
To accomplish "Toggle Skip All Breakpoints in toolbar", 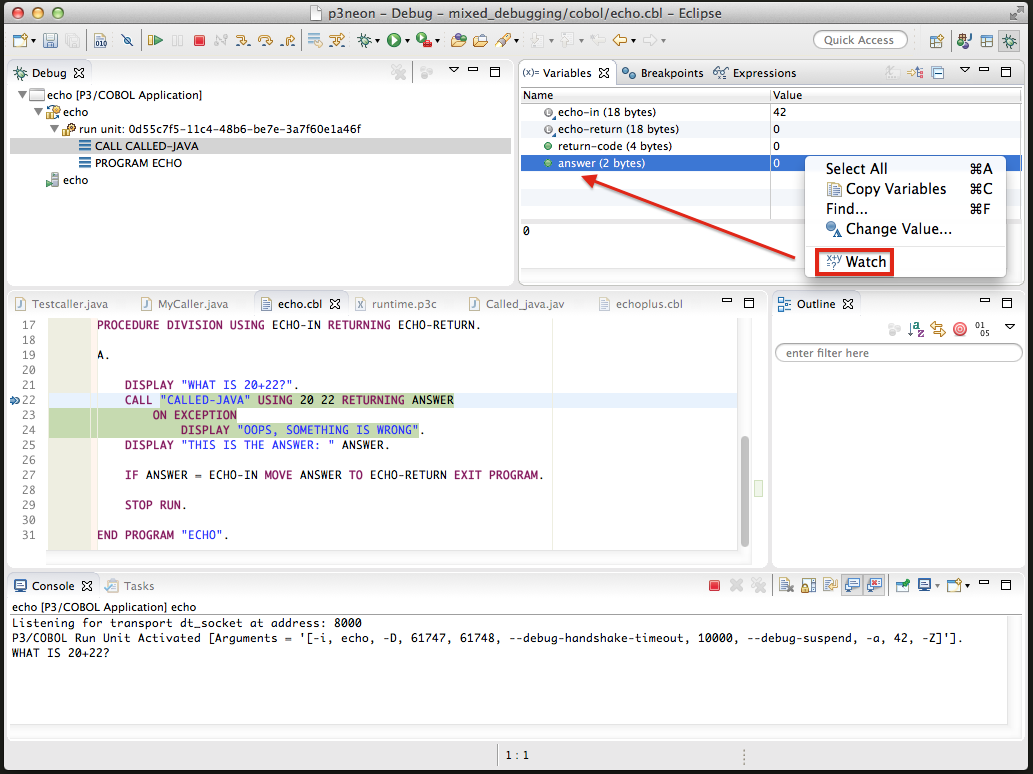I will point(127,41).
